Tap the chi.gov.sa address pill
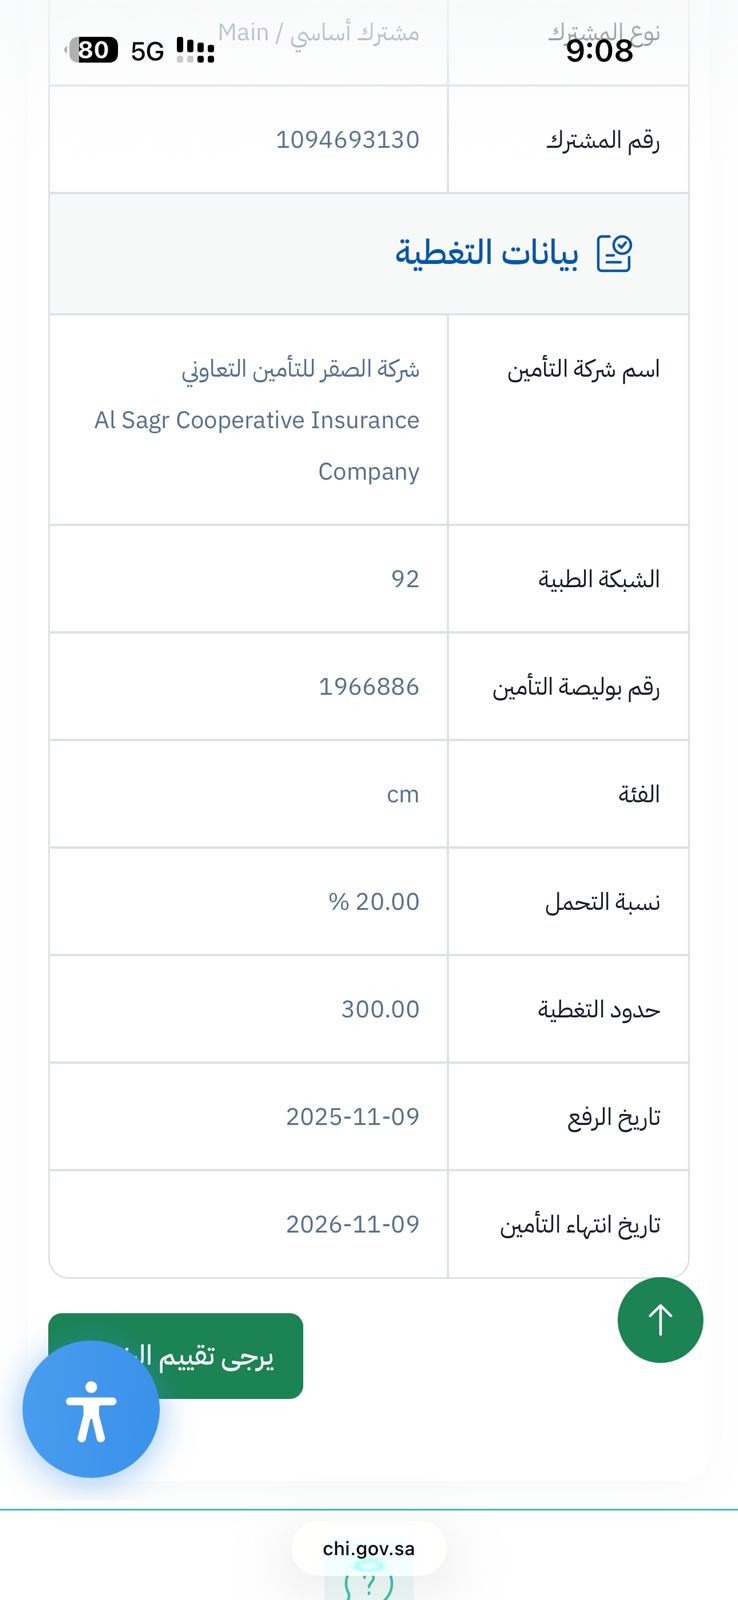The width and height of the screenshot is (738, 1600). pos(368,1548)
